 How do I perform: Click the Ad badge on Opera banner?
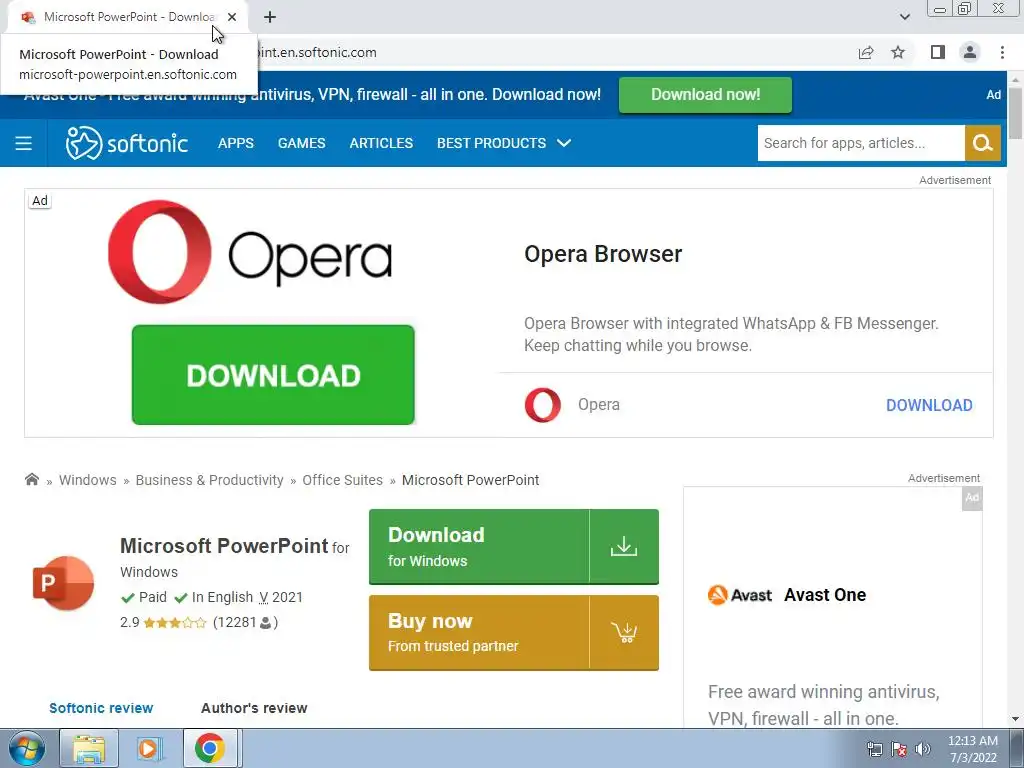tap(40, 200)
